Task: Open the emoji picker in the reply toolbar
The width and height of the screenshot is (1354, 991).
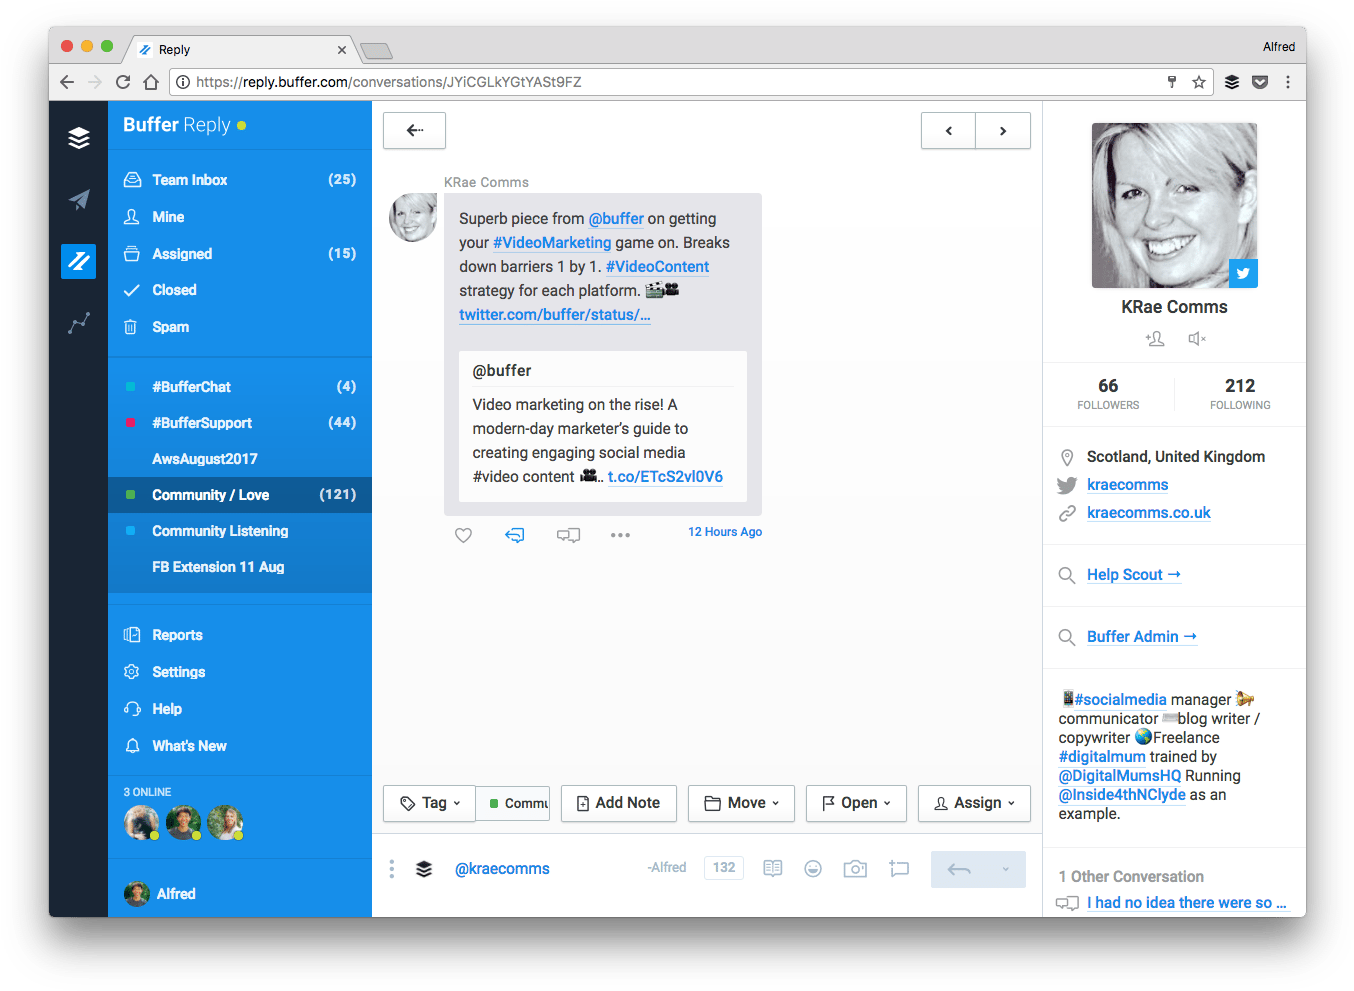Action: 813,868
